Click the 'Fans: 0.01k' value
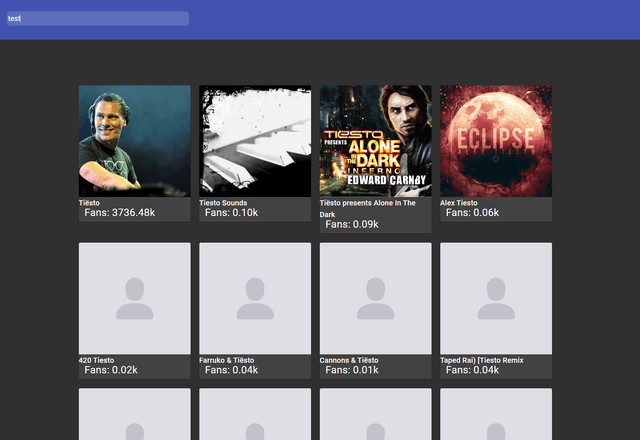640x440 pixels. 352,370
